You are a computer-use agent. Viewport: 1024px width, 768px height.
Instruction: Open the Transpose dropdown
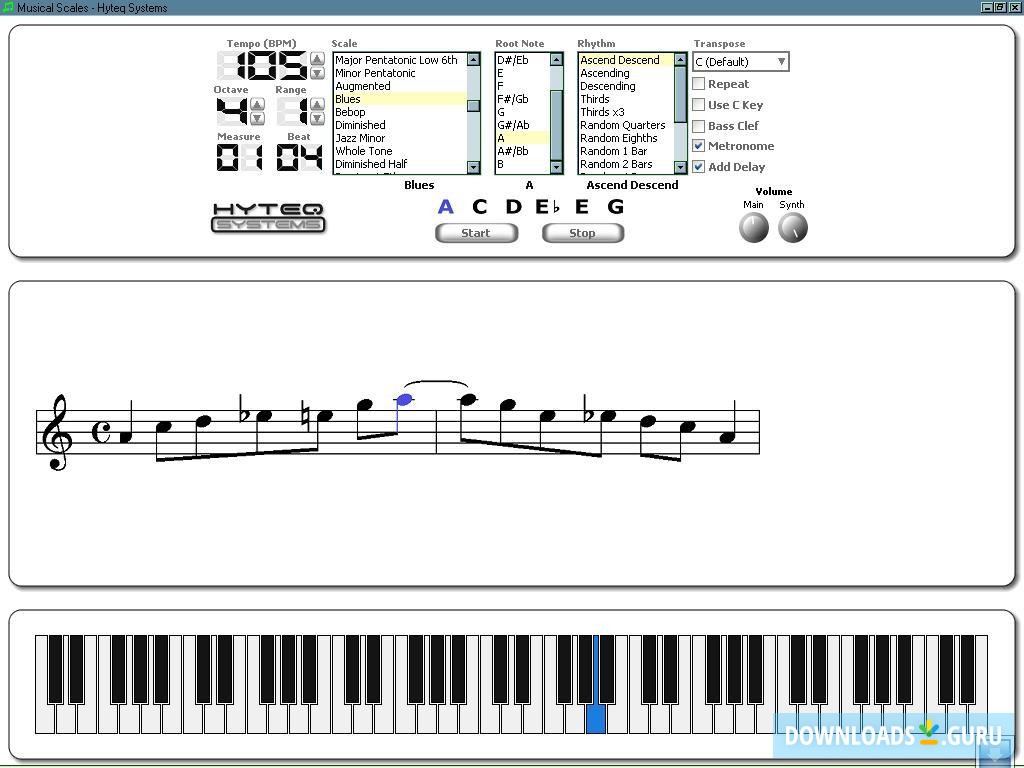(781, 61)
